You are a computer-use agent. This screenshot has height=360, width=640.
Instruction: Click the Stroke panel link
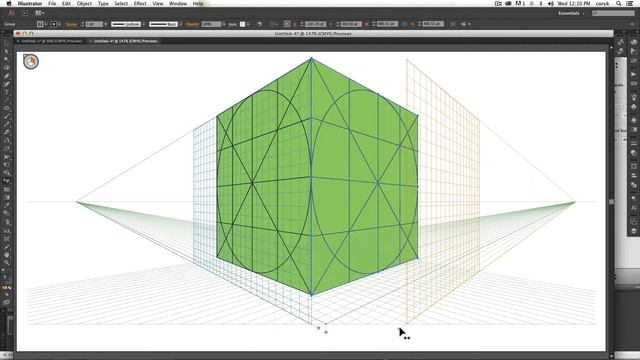[x=71, y=24]
